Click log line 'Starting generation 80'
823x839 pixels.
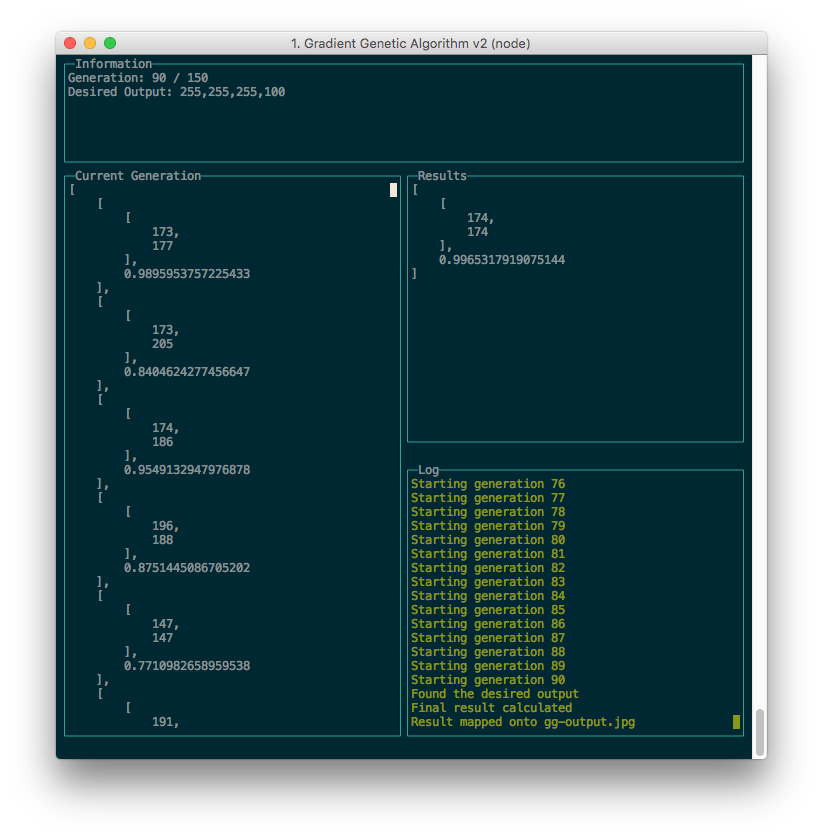488,540
